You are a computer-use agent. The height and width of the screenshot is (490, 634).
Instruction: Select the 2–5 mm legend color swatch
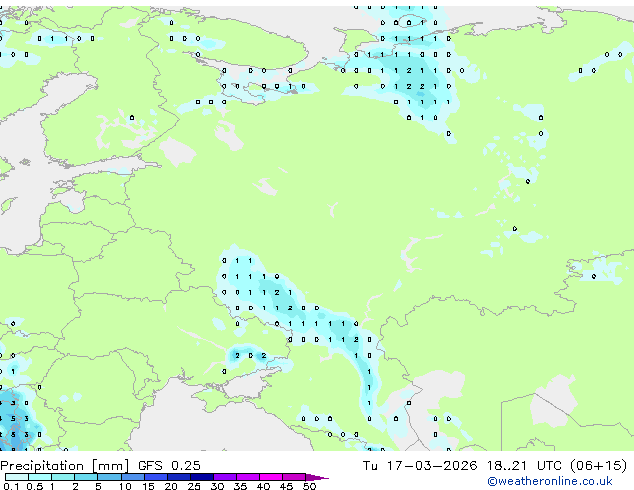[86, 477]
